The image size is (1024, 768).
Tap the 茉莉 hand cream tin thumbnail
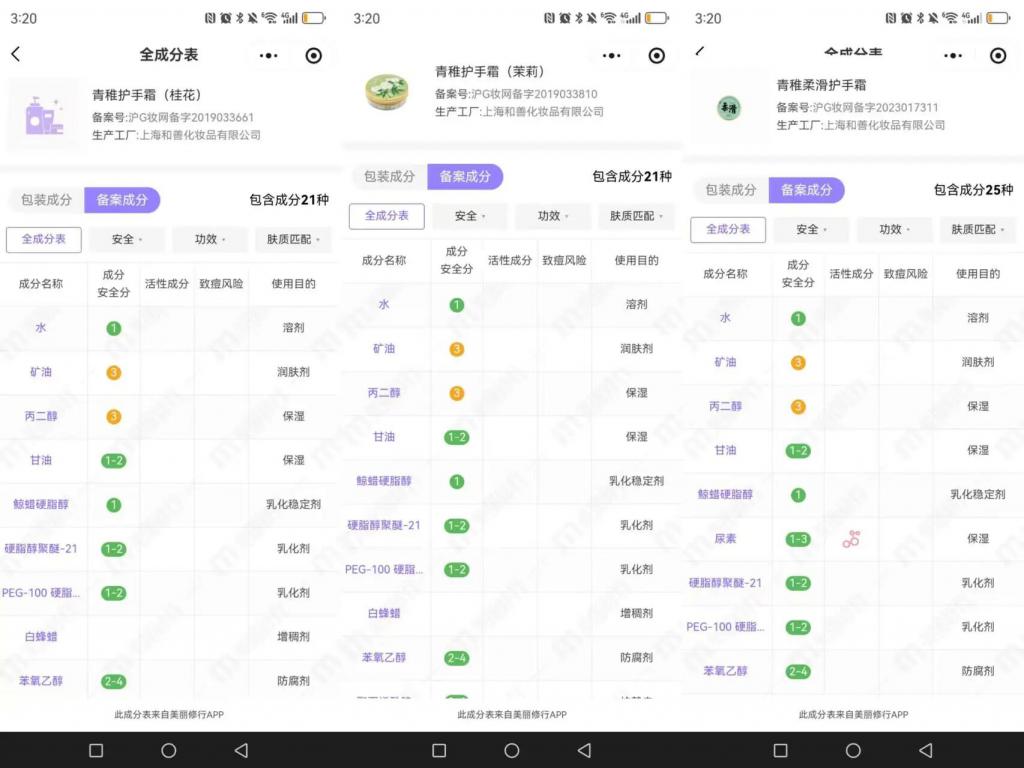click(387, 92)
